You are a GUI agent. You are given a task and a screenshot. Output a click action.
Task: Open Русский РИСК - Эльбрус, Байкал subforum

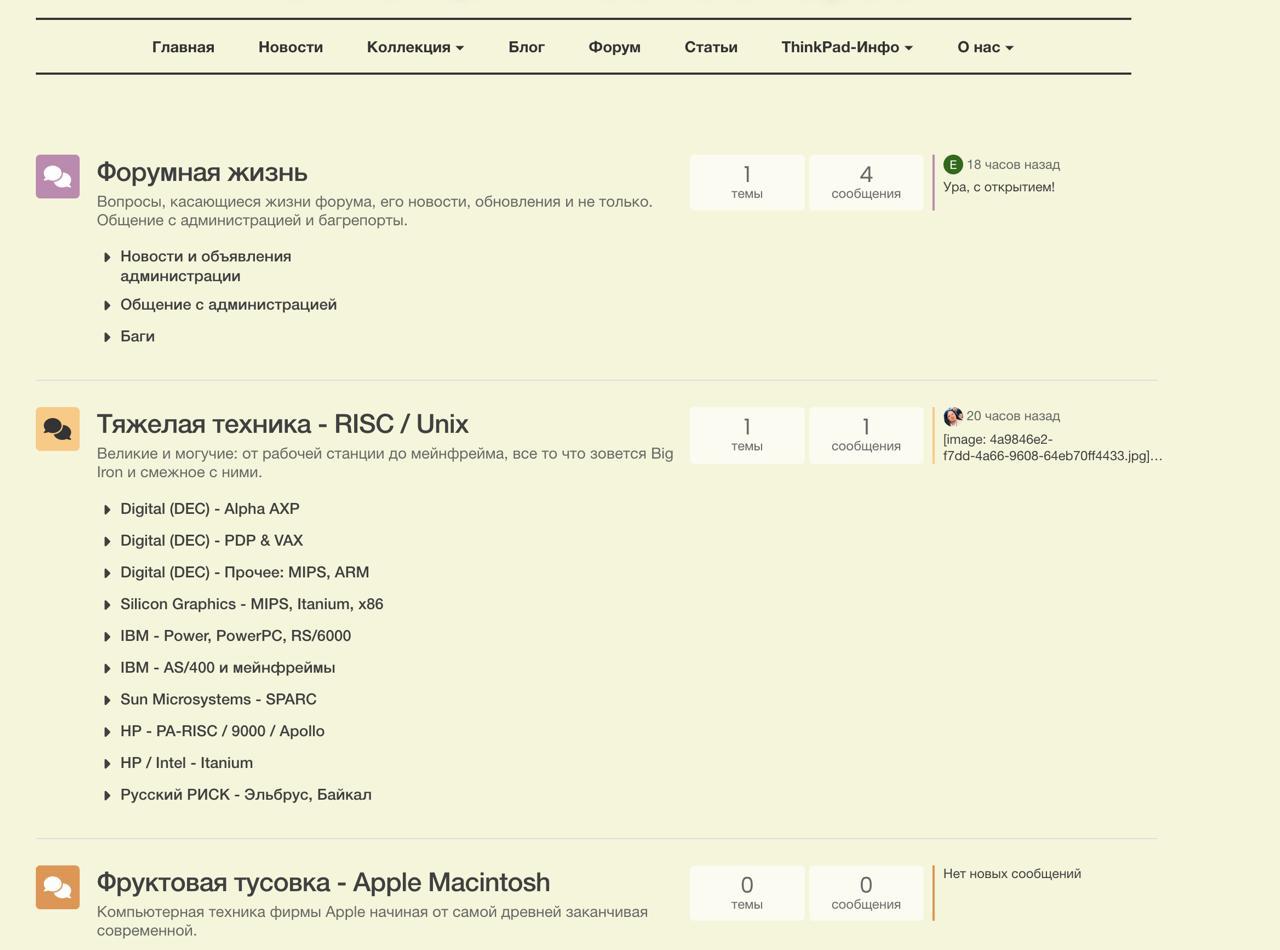click(246, 795)
